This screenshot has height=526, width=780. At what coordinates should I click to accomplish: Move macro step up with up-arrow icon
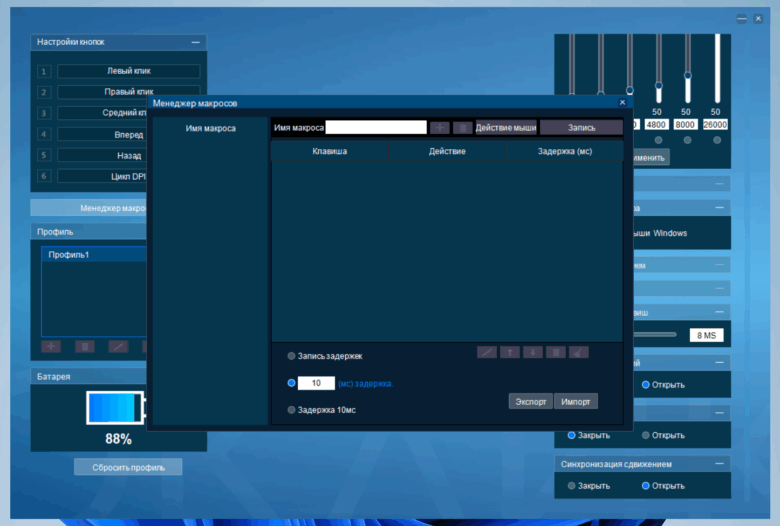coord(510,352)
